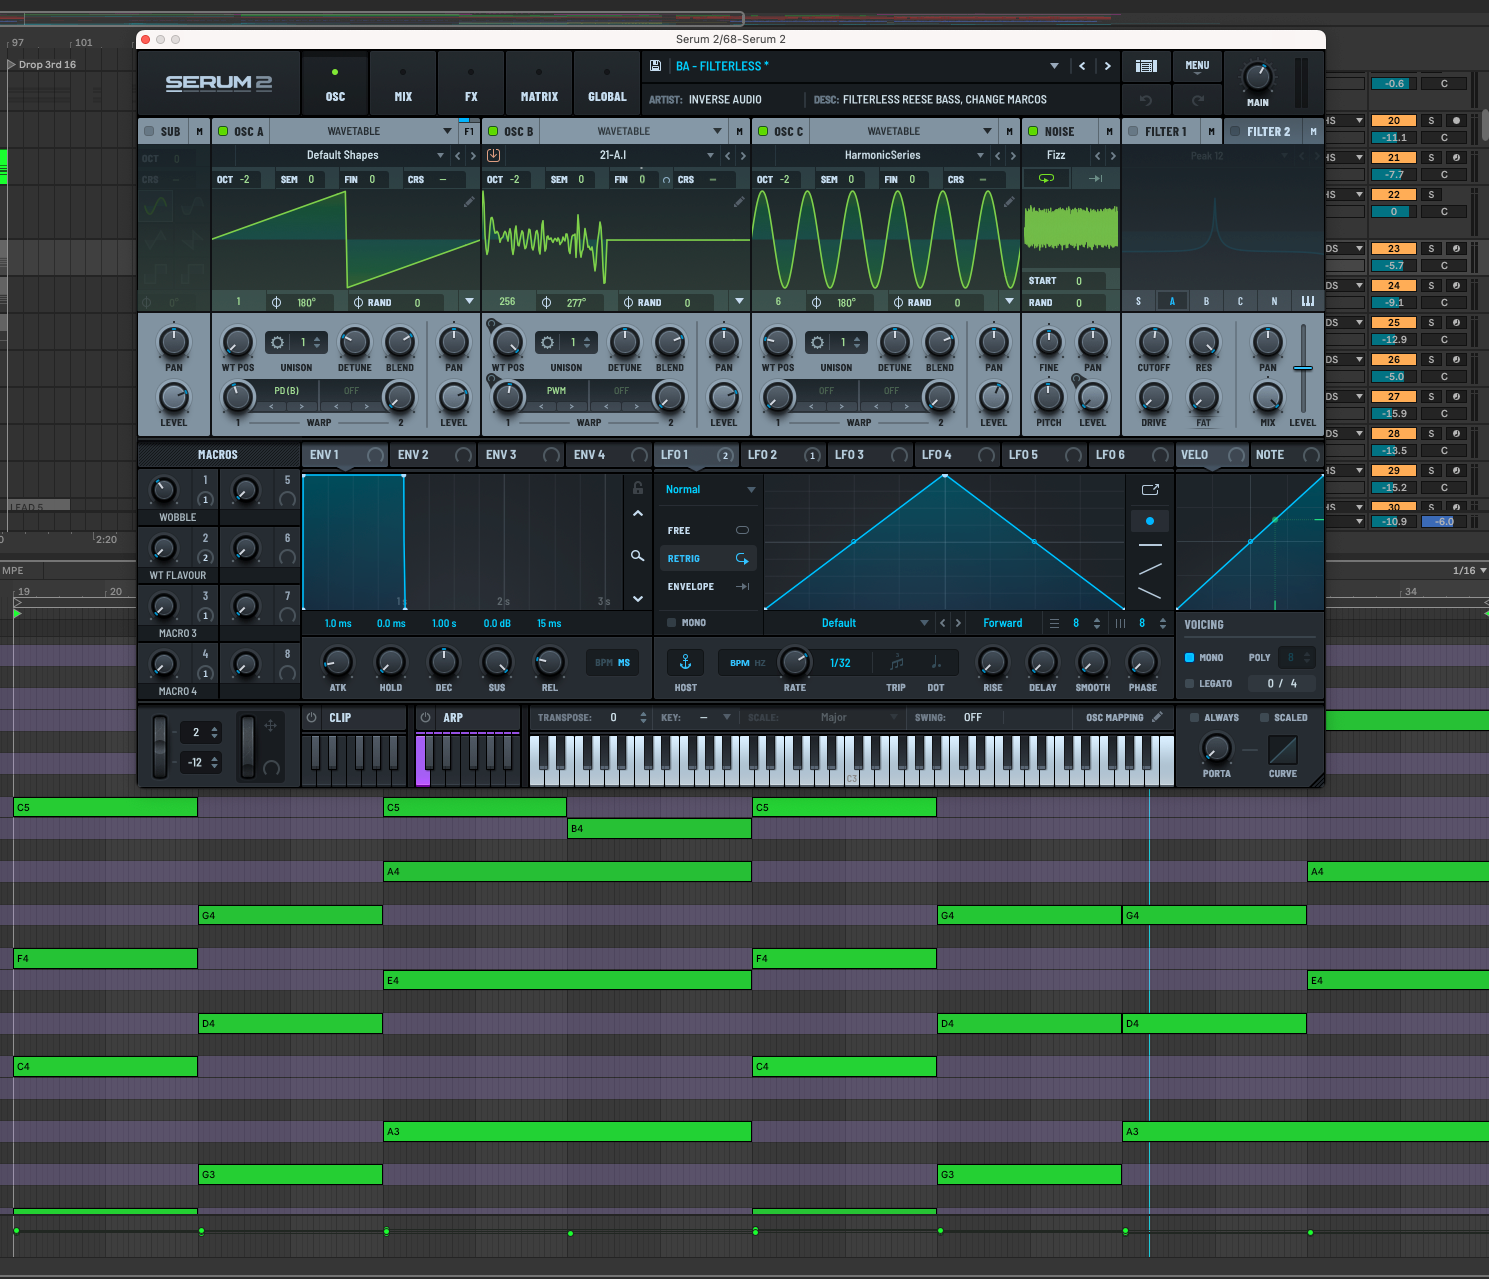Open the LFO mode 'Normal' dropdown
1489x1279 pixels.
[710, 490]
